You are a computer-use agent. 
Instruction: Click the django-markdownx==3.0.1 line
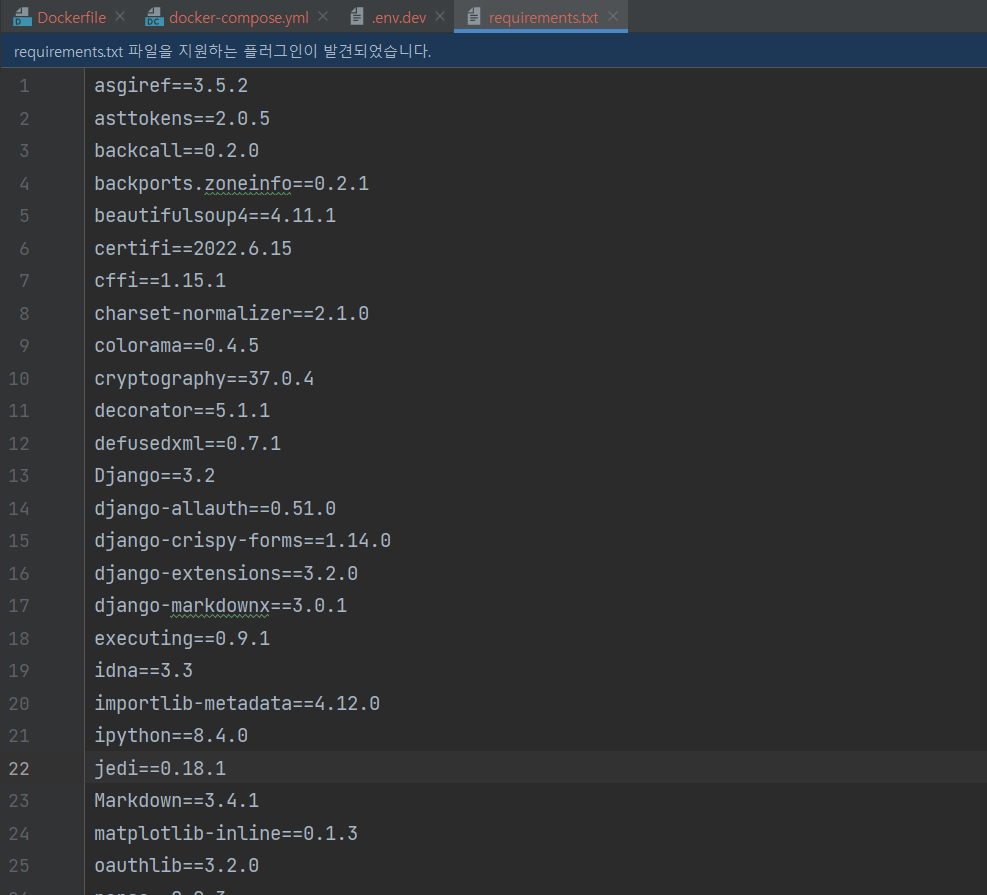(220, 605)
